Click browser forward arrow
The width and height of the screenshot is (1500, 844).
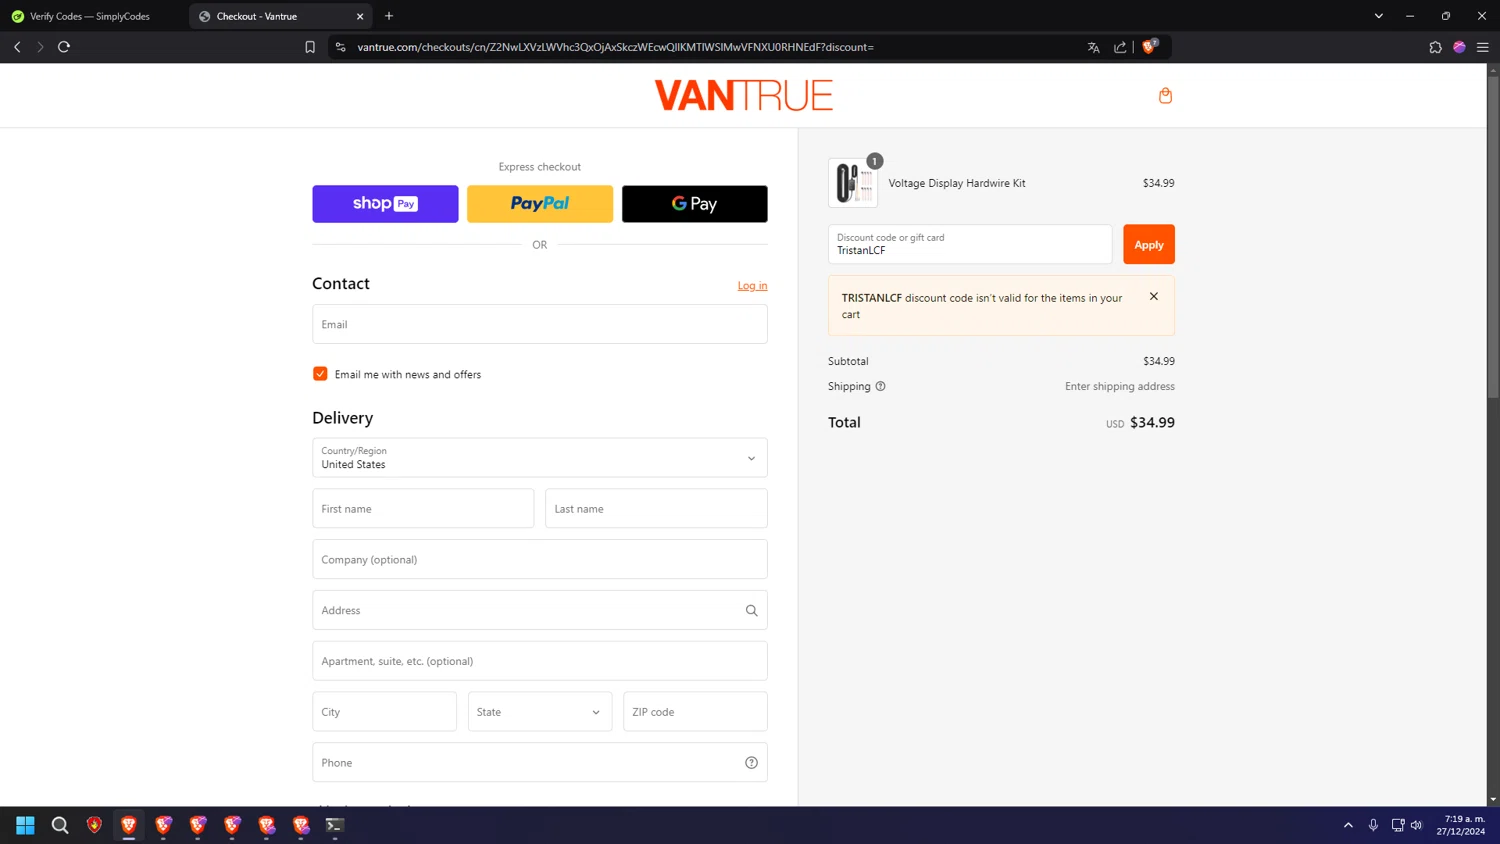coord(40,47)
